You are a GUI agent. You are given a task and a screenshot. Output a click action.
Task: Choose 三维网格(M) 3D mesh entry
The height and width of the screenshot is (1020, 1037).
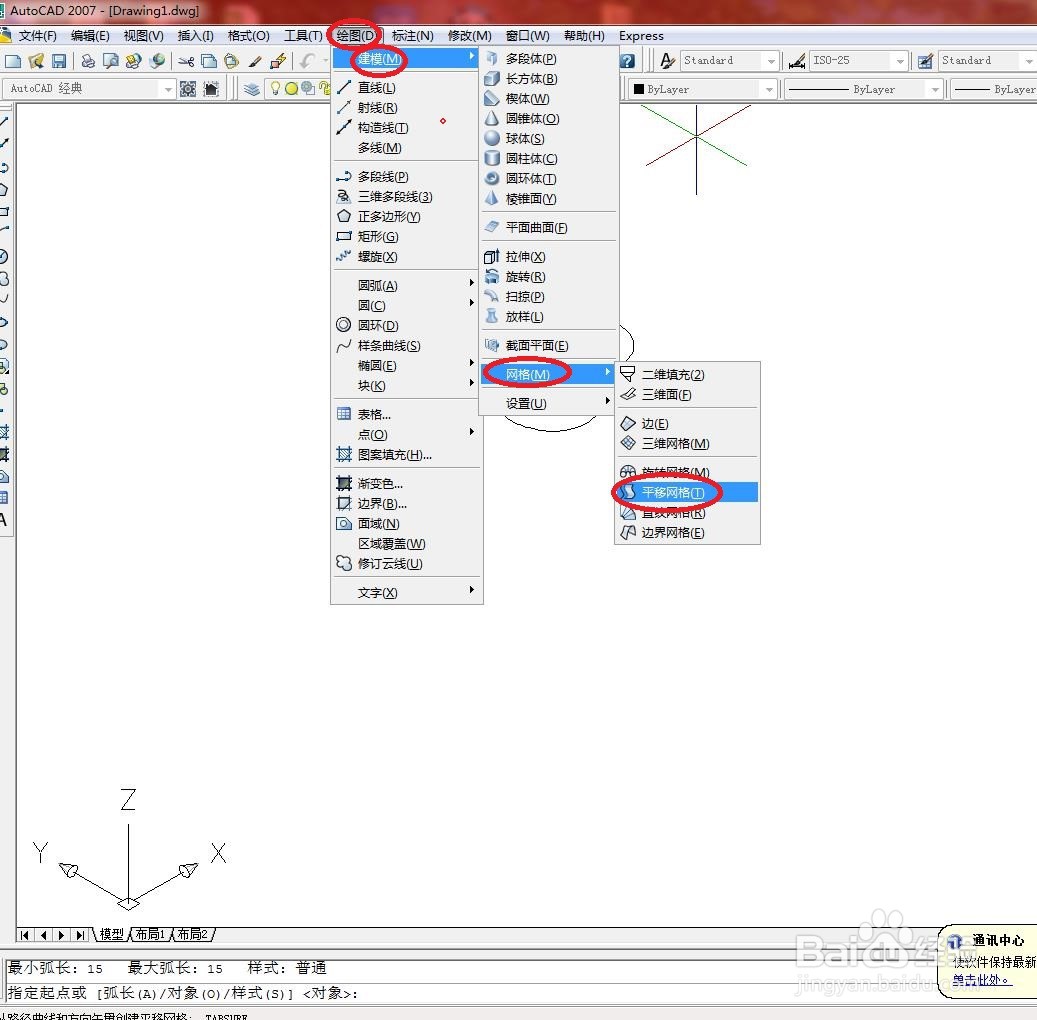click(x=687, y=444)
